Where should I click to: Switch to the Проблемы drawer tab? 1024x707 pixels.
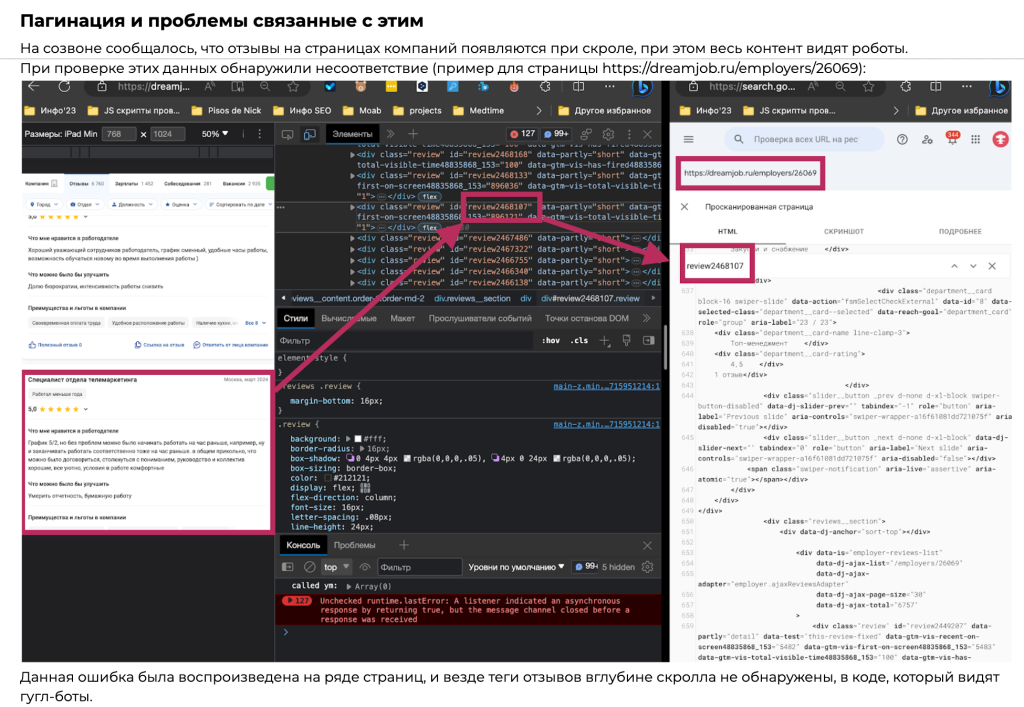tap(355, 545)
